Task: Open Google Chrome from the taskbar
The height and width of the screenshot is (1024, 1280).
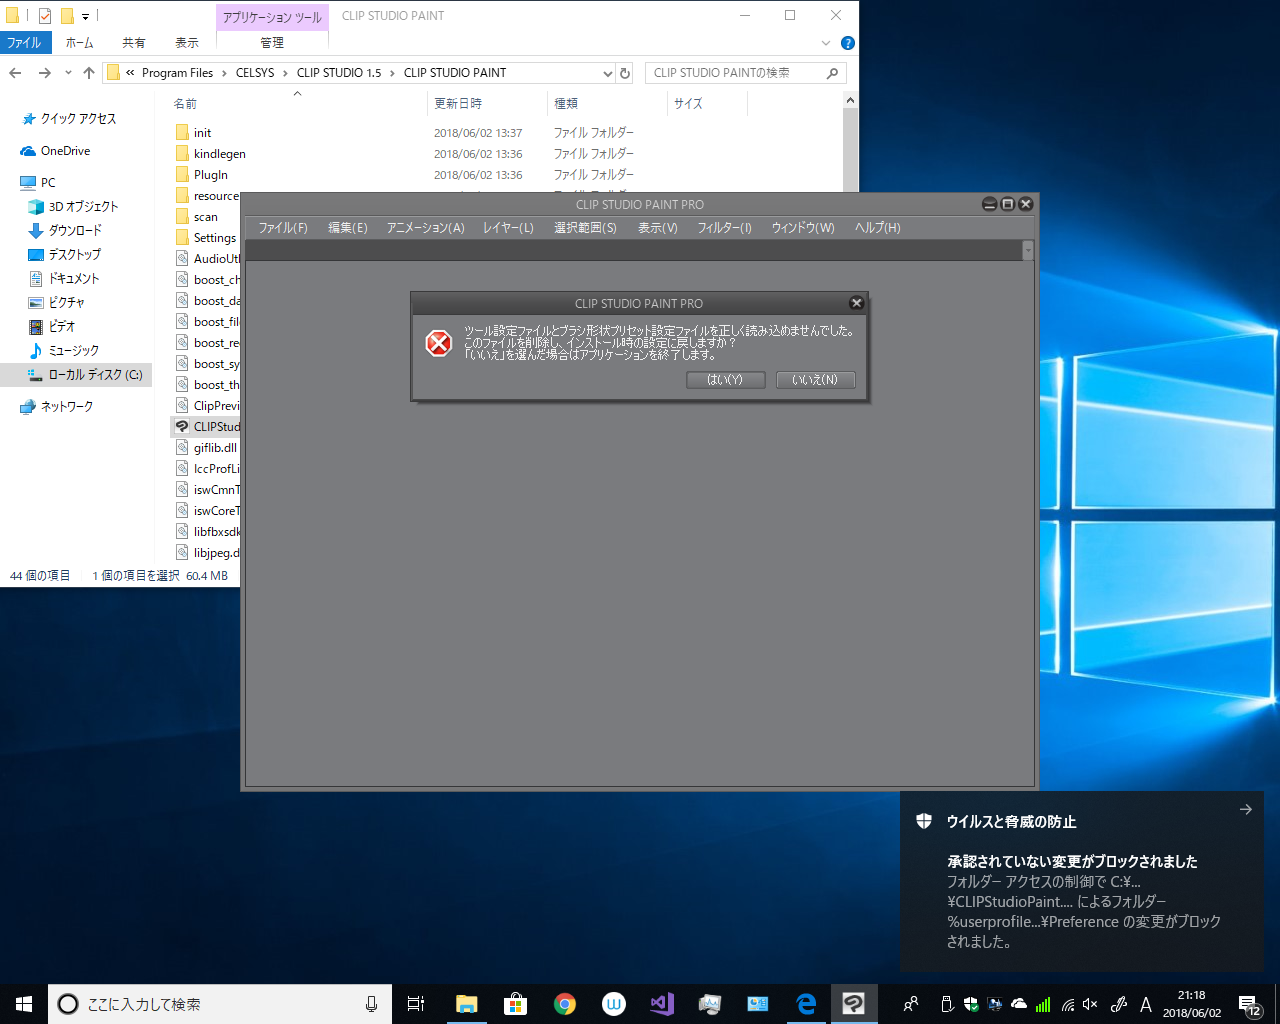Action: point(565,1004)
